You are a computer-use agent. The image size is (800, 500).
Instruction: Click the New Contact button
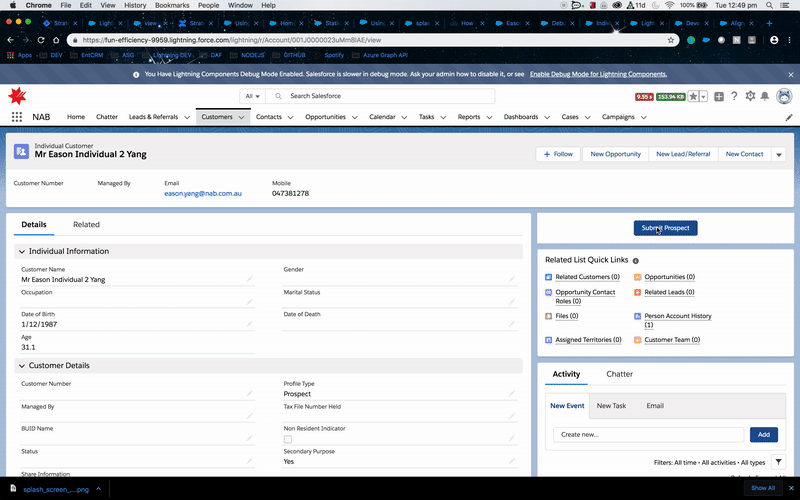pyautogui.click(x=744, y=154)
